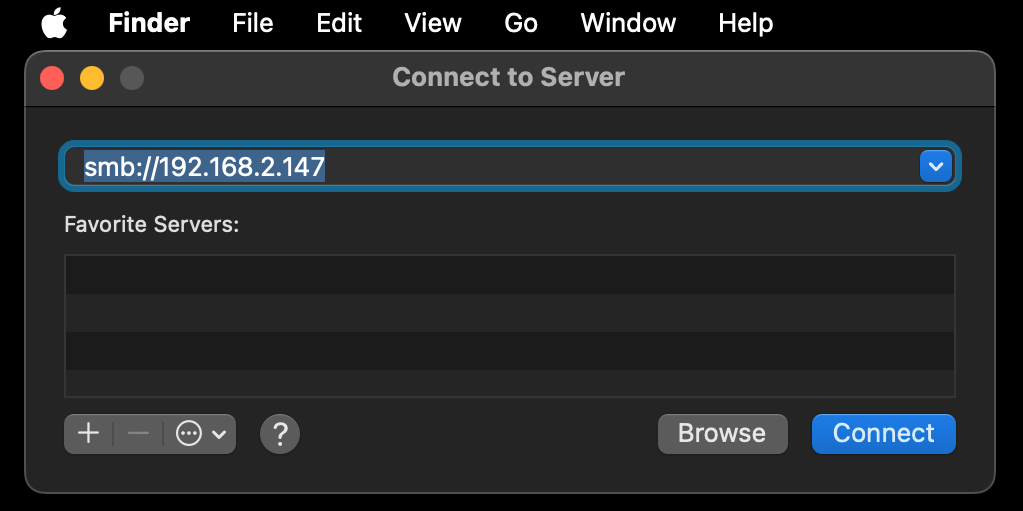This screenshot has width=1023, height=511.
Task: Click inside the Favorite Servers list
Action: pos(509,326)
